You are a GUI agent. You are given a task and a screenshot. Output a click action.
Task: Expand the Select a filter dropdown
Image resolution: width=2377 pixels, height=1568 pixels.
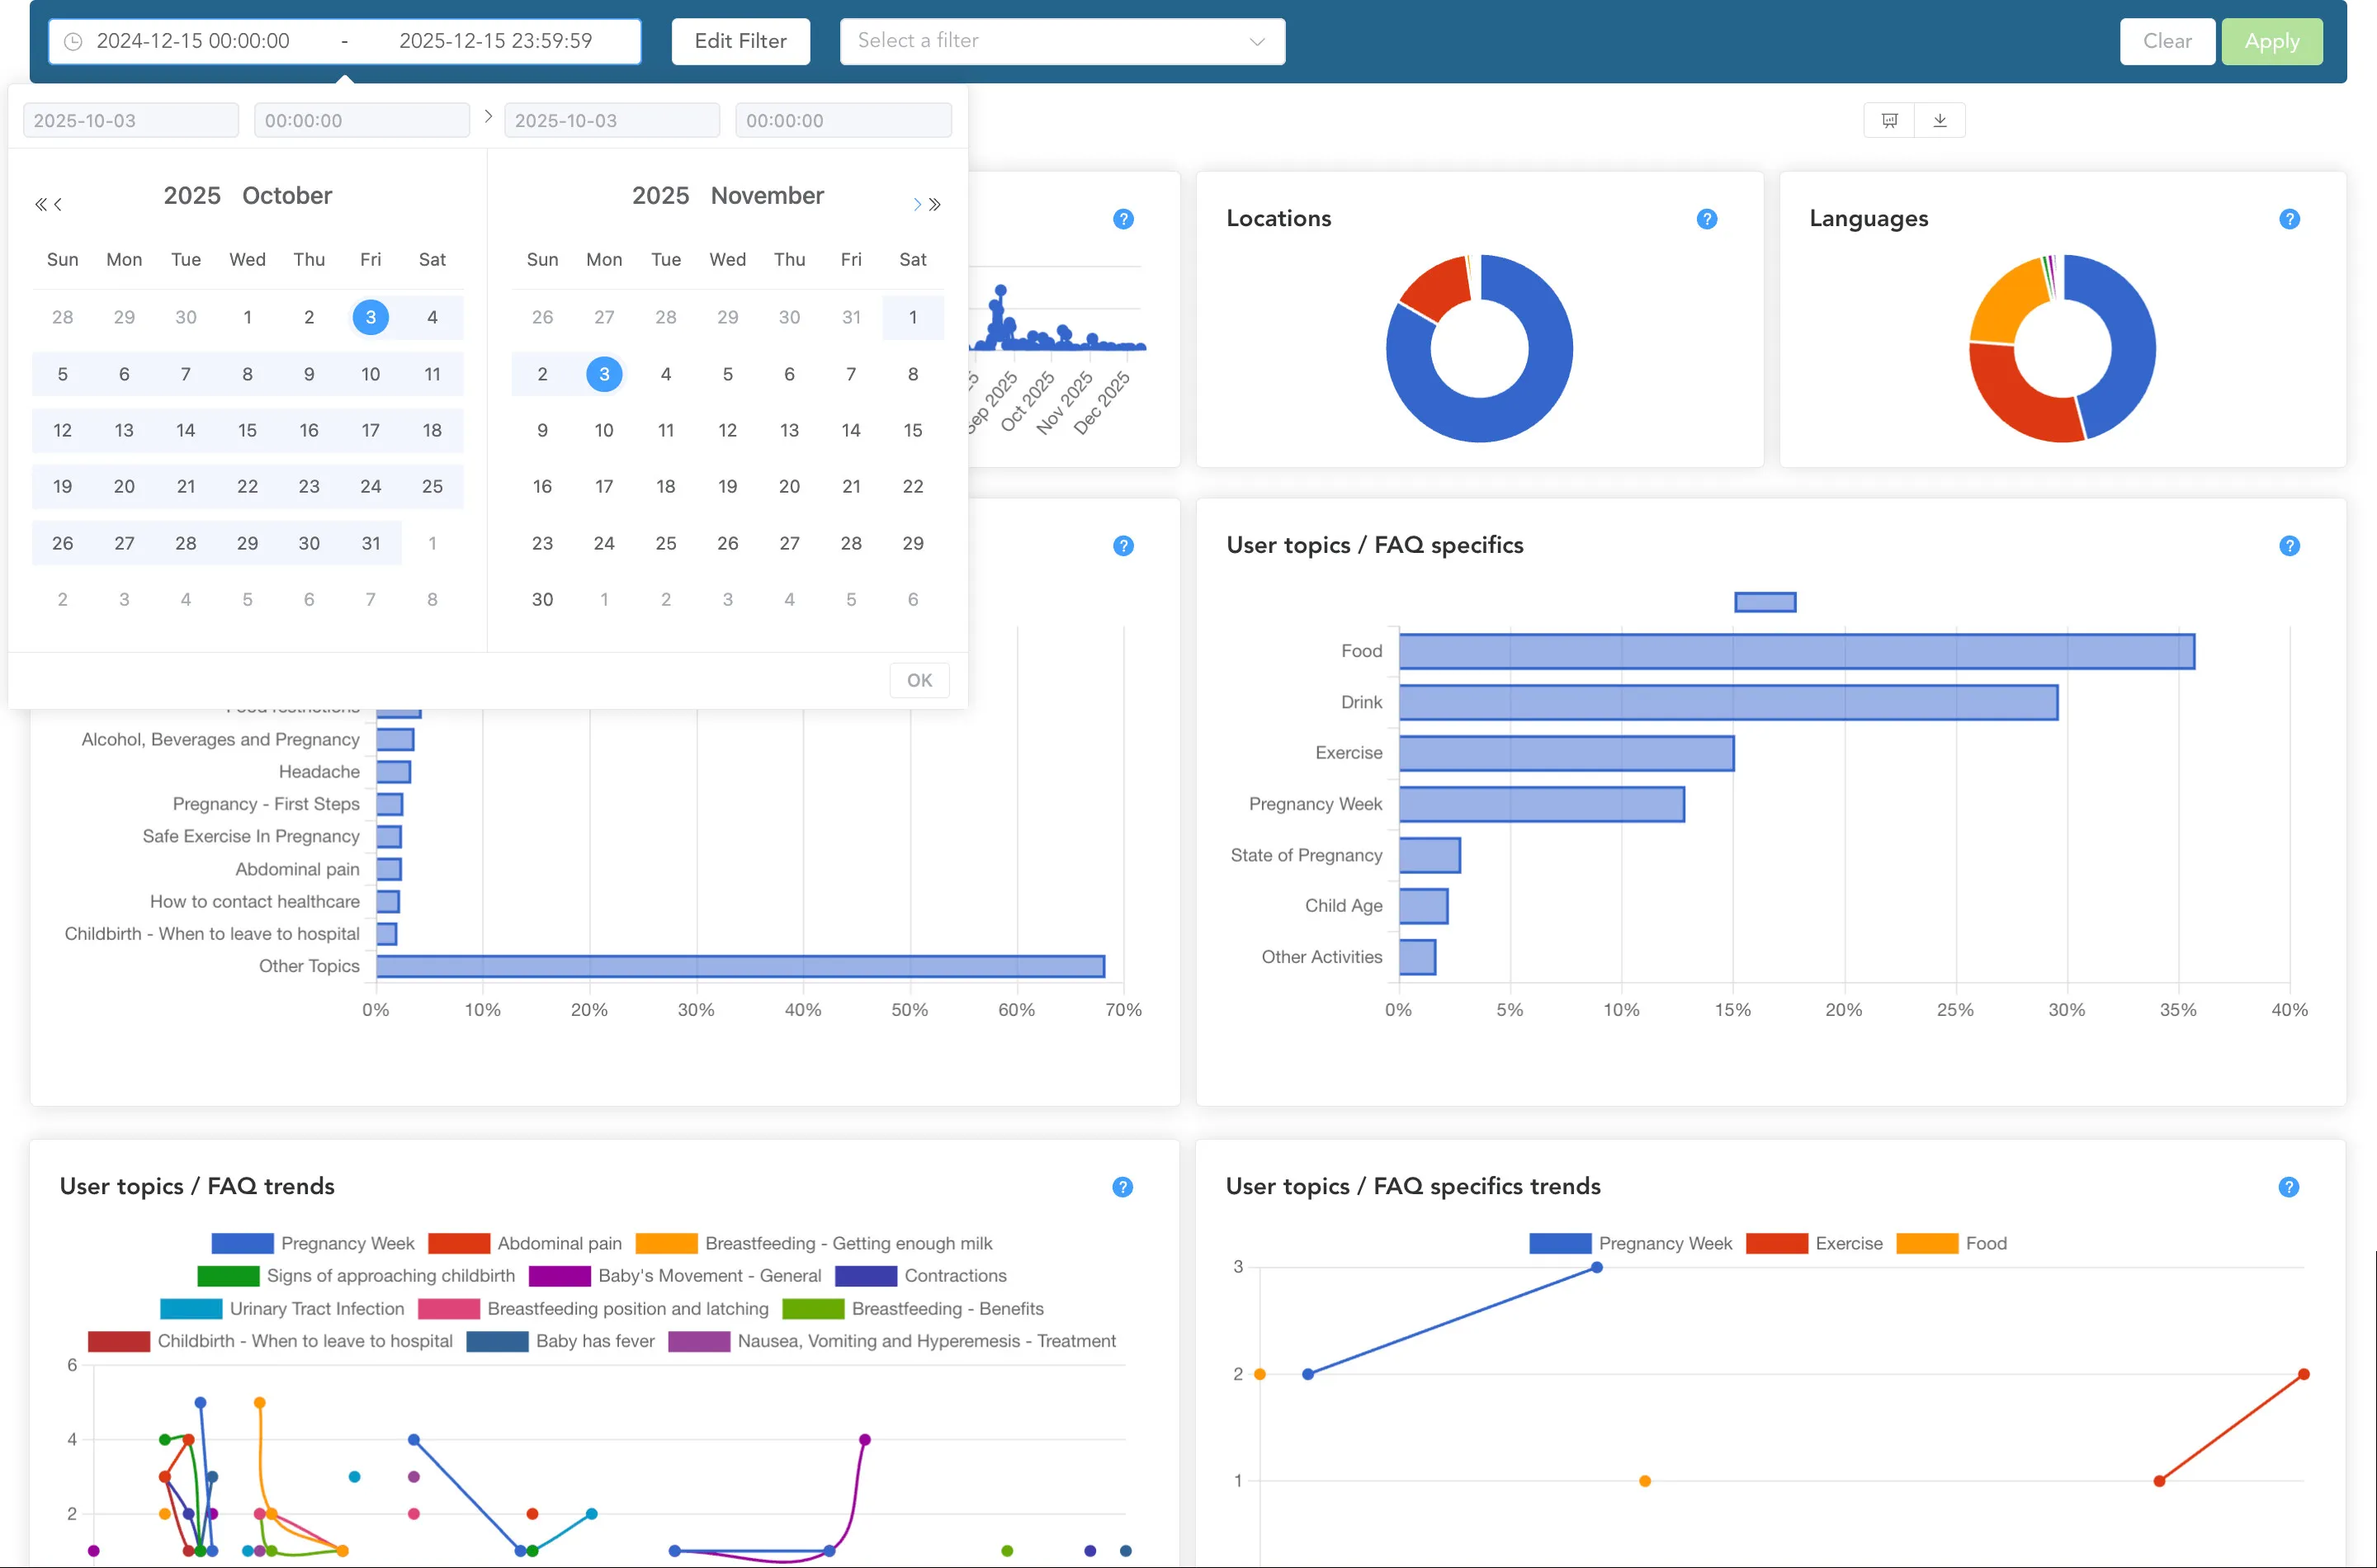[x=1062, y=41]
